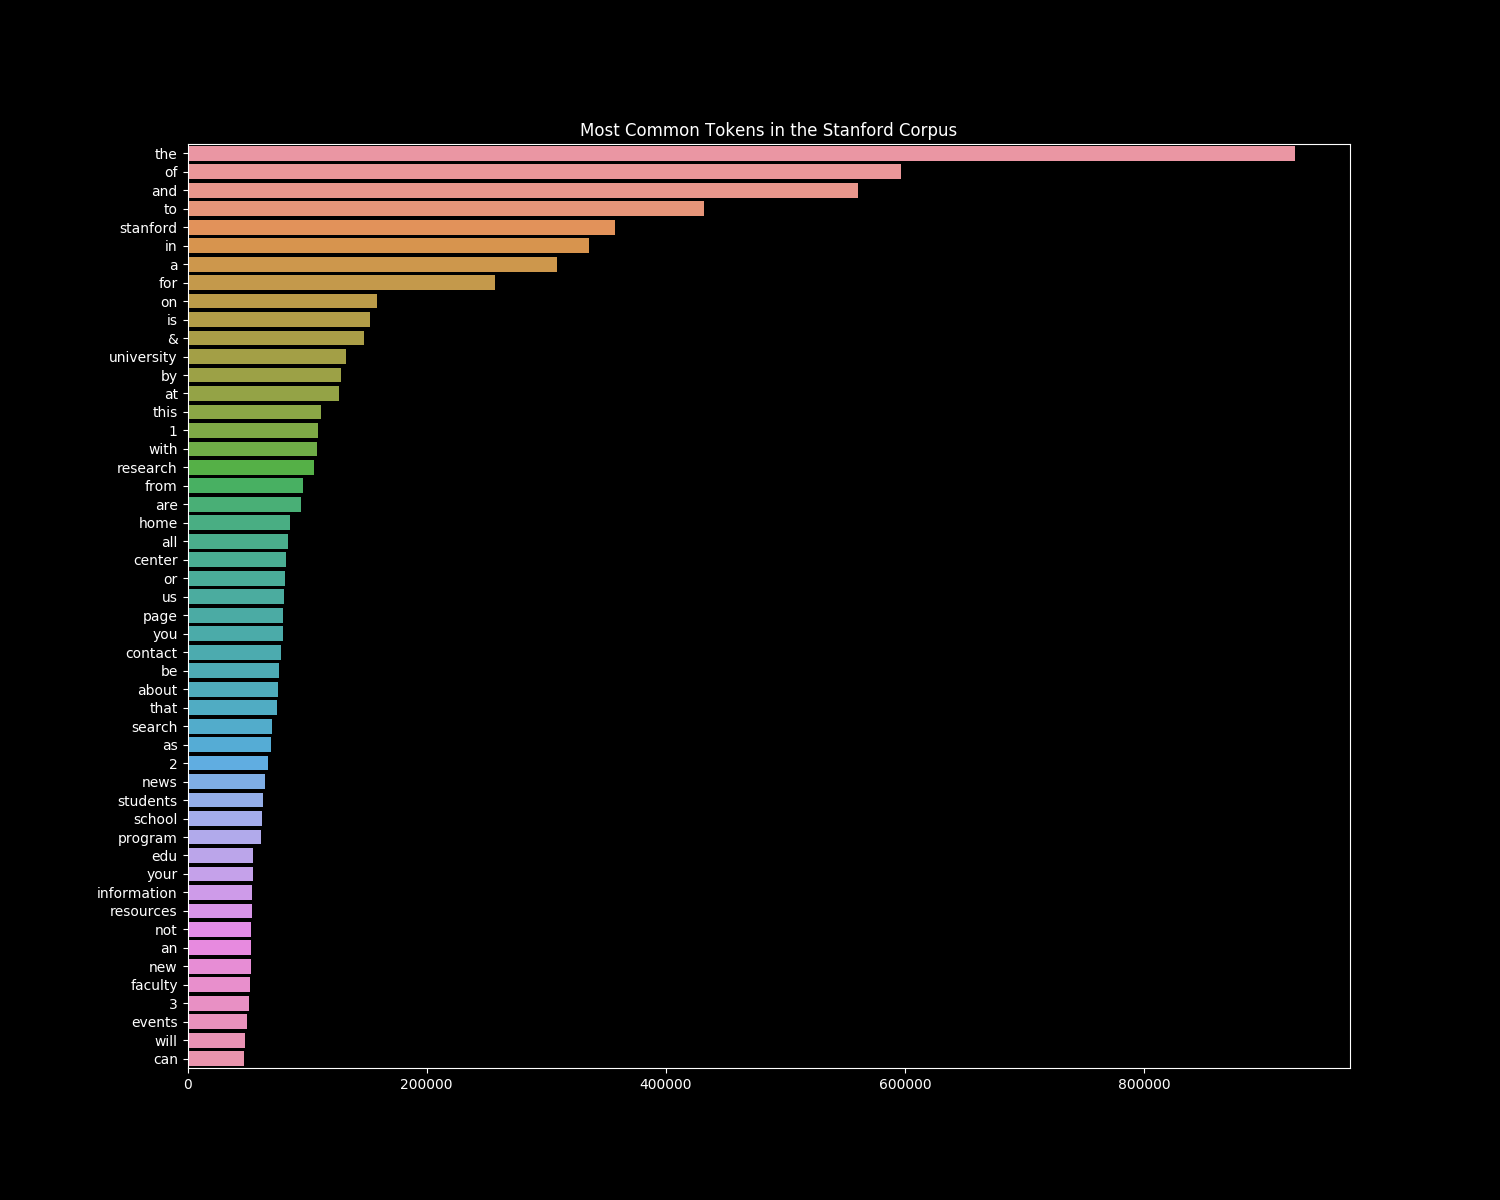Click the y-axis label 'you'
Screen dimensions: 1500x1200
[165, 634]
